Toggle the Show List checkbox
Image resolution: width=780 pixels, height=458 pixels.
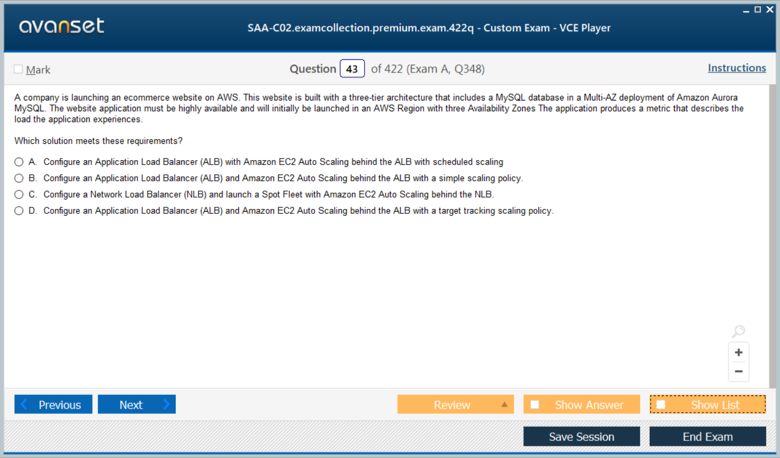pos(661,405)
